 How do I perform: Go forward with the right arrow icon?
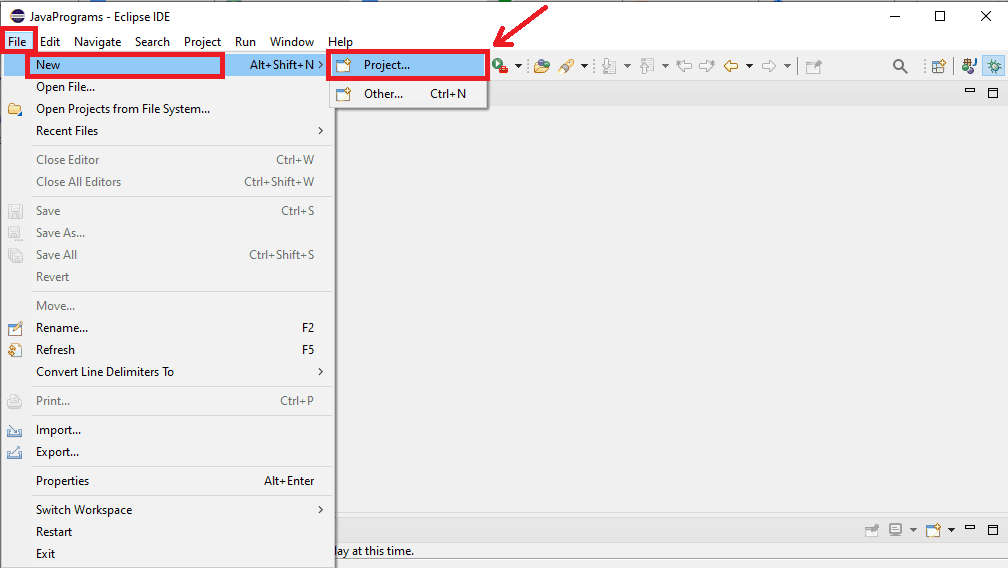pyautogui.click(x=769, y=66)
